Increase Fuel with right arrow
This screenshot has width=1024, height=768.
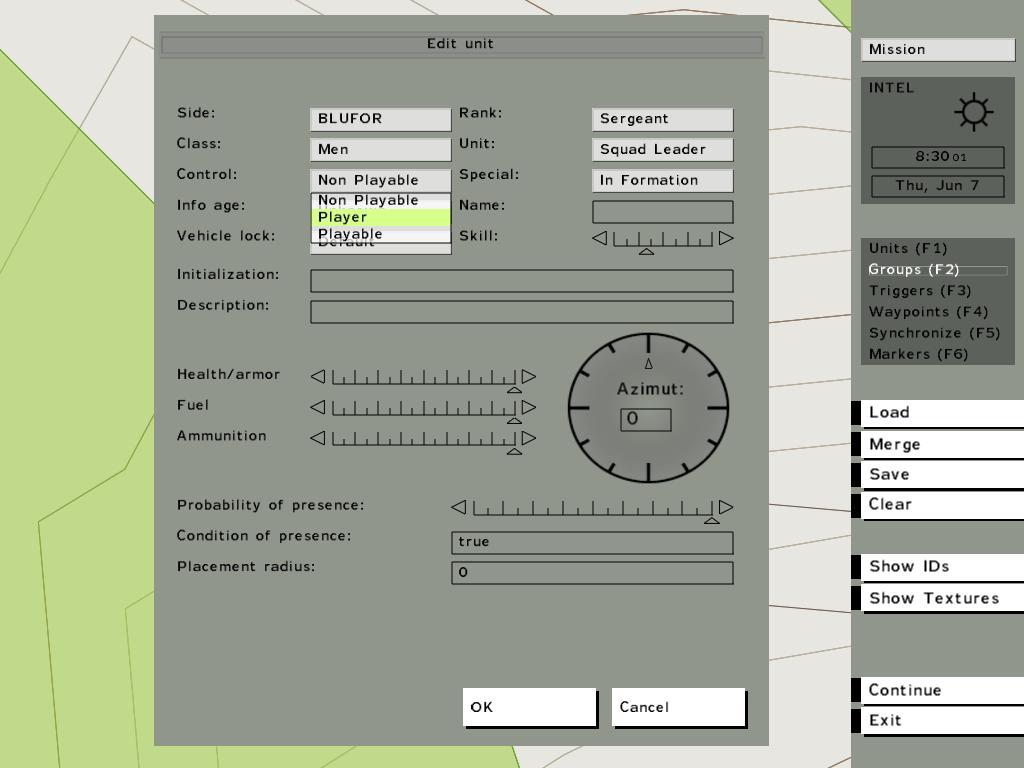(x=528, y=408)
